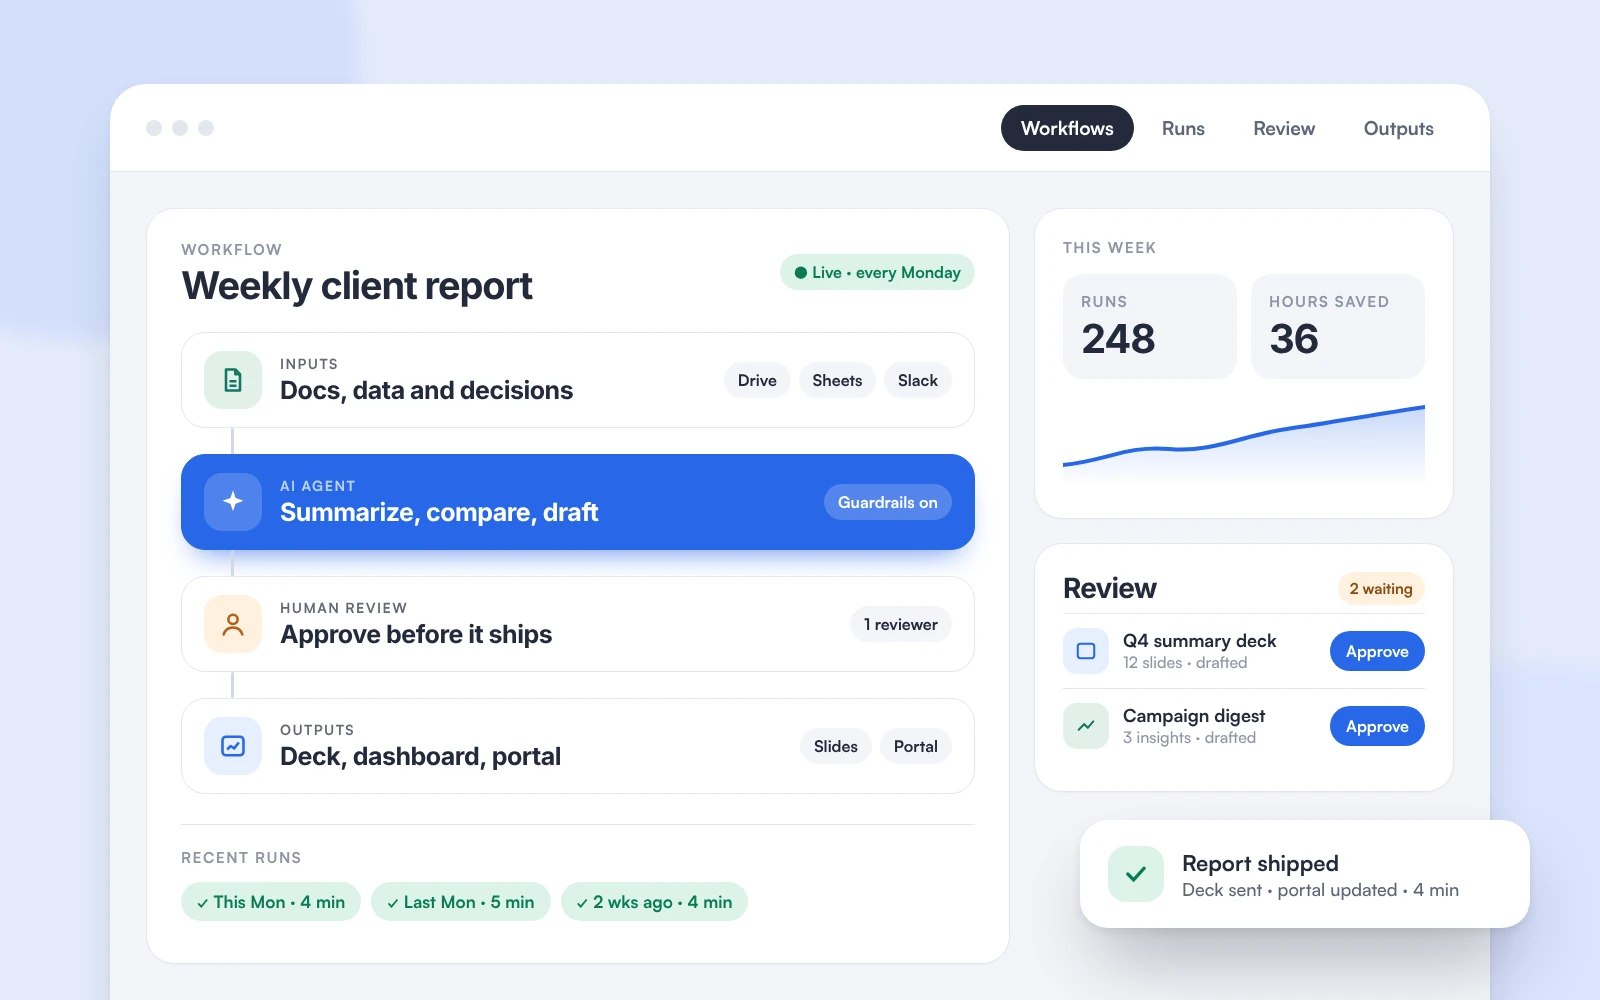The image size is (1600, 1000).
Task: Click the slides icon beside Q4 summary deck
Action: (x=1086, y=651)
